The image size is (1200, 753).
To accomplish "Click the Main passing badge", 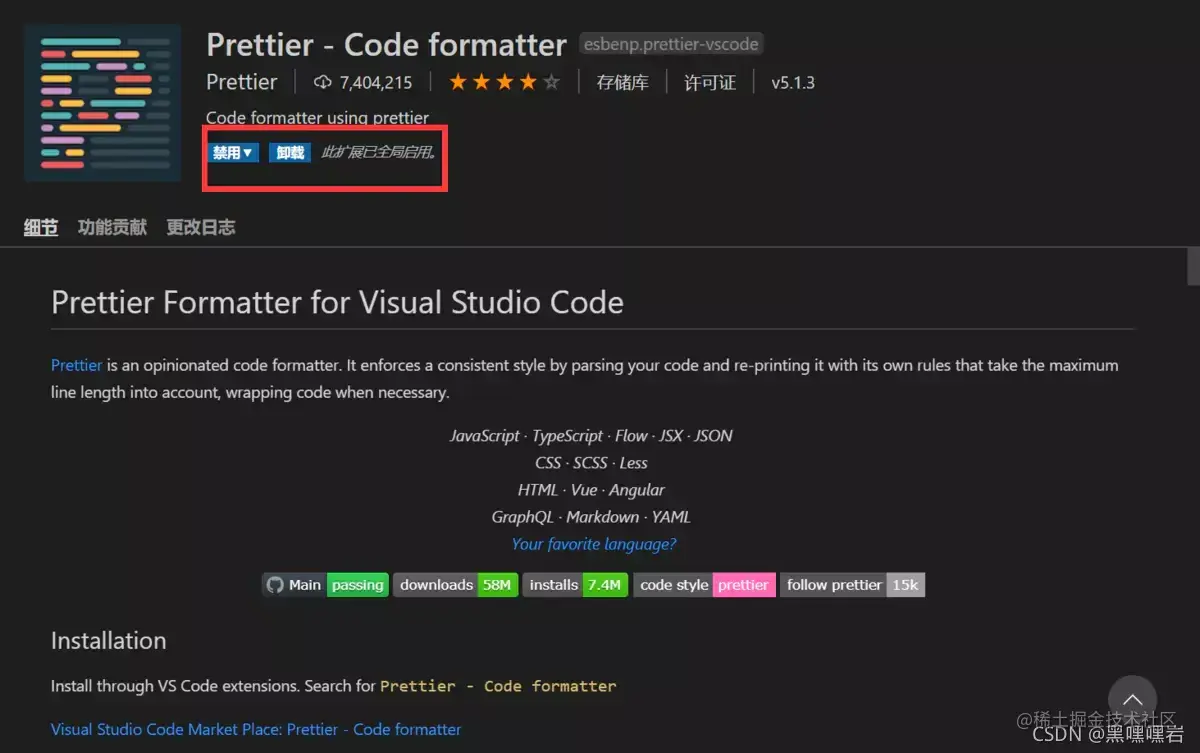I will click(325, 585).
